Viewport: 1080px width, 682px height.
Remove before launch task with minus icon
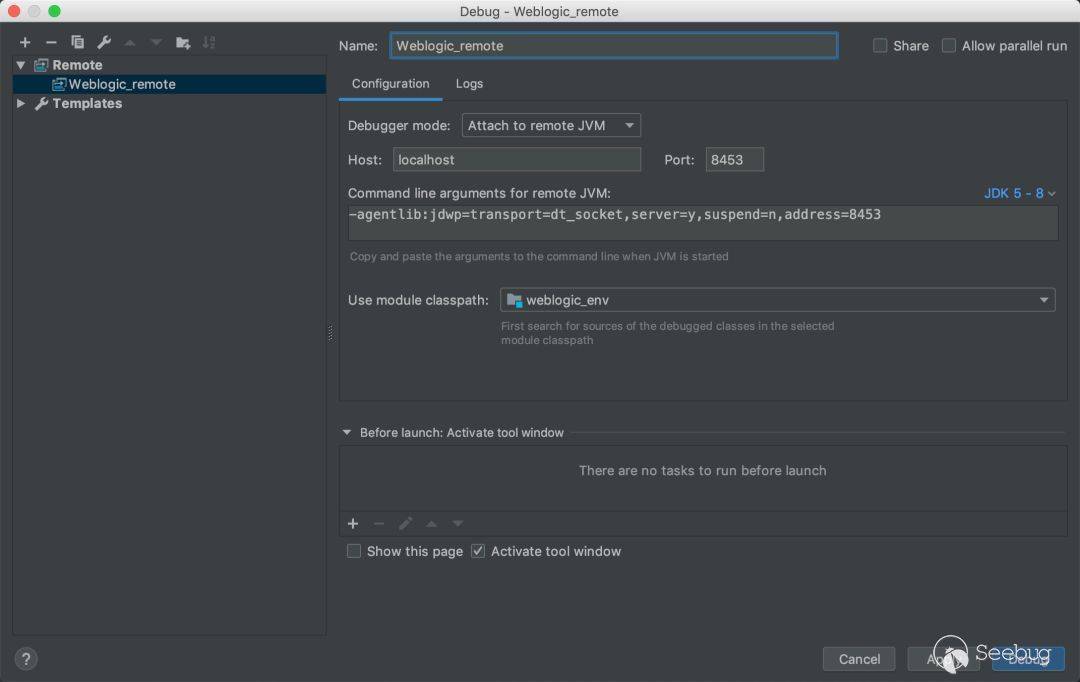point(379,524)
